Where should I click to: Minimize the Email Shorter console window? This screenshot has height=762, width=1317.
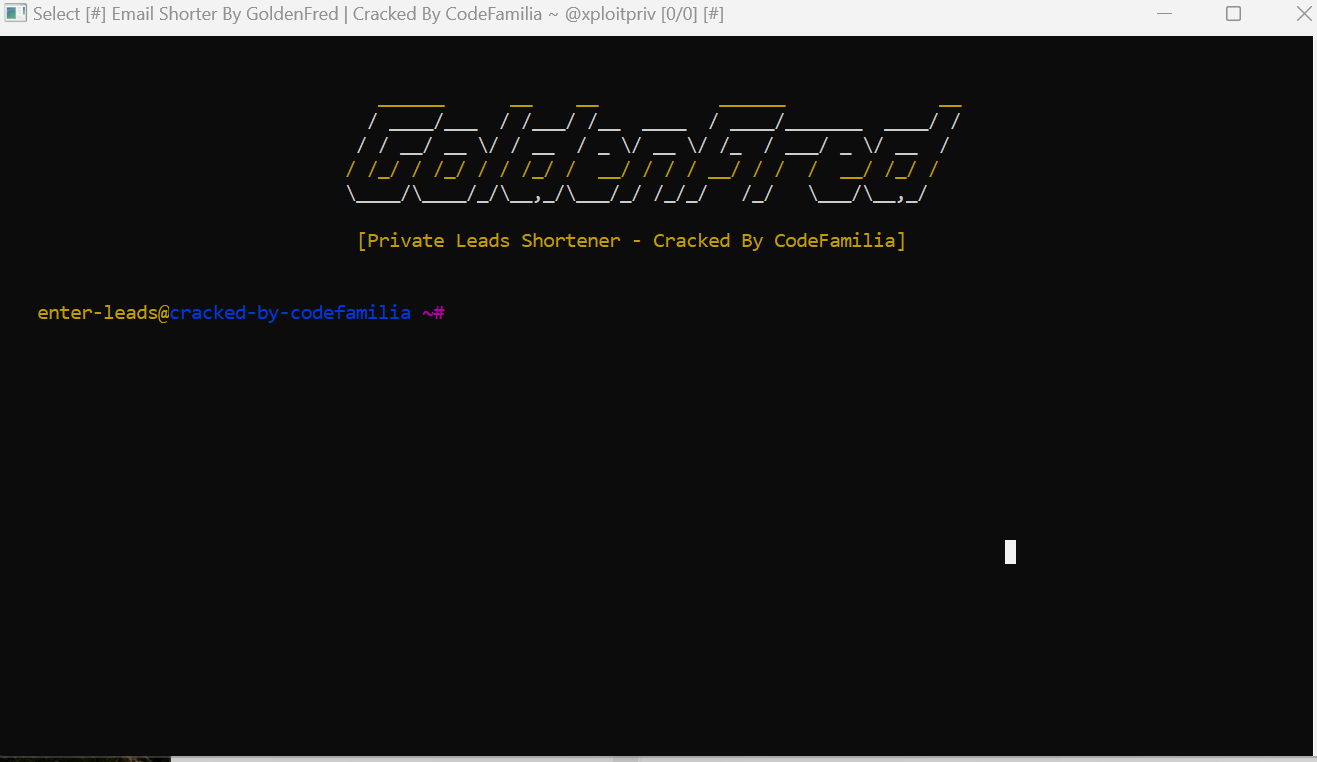(x=1165, y=13)
